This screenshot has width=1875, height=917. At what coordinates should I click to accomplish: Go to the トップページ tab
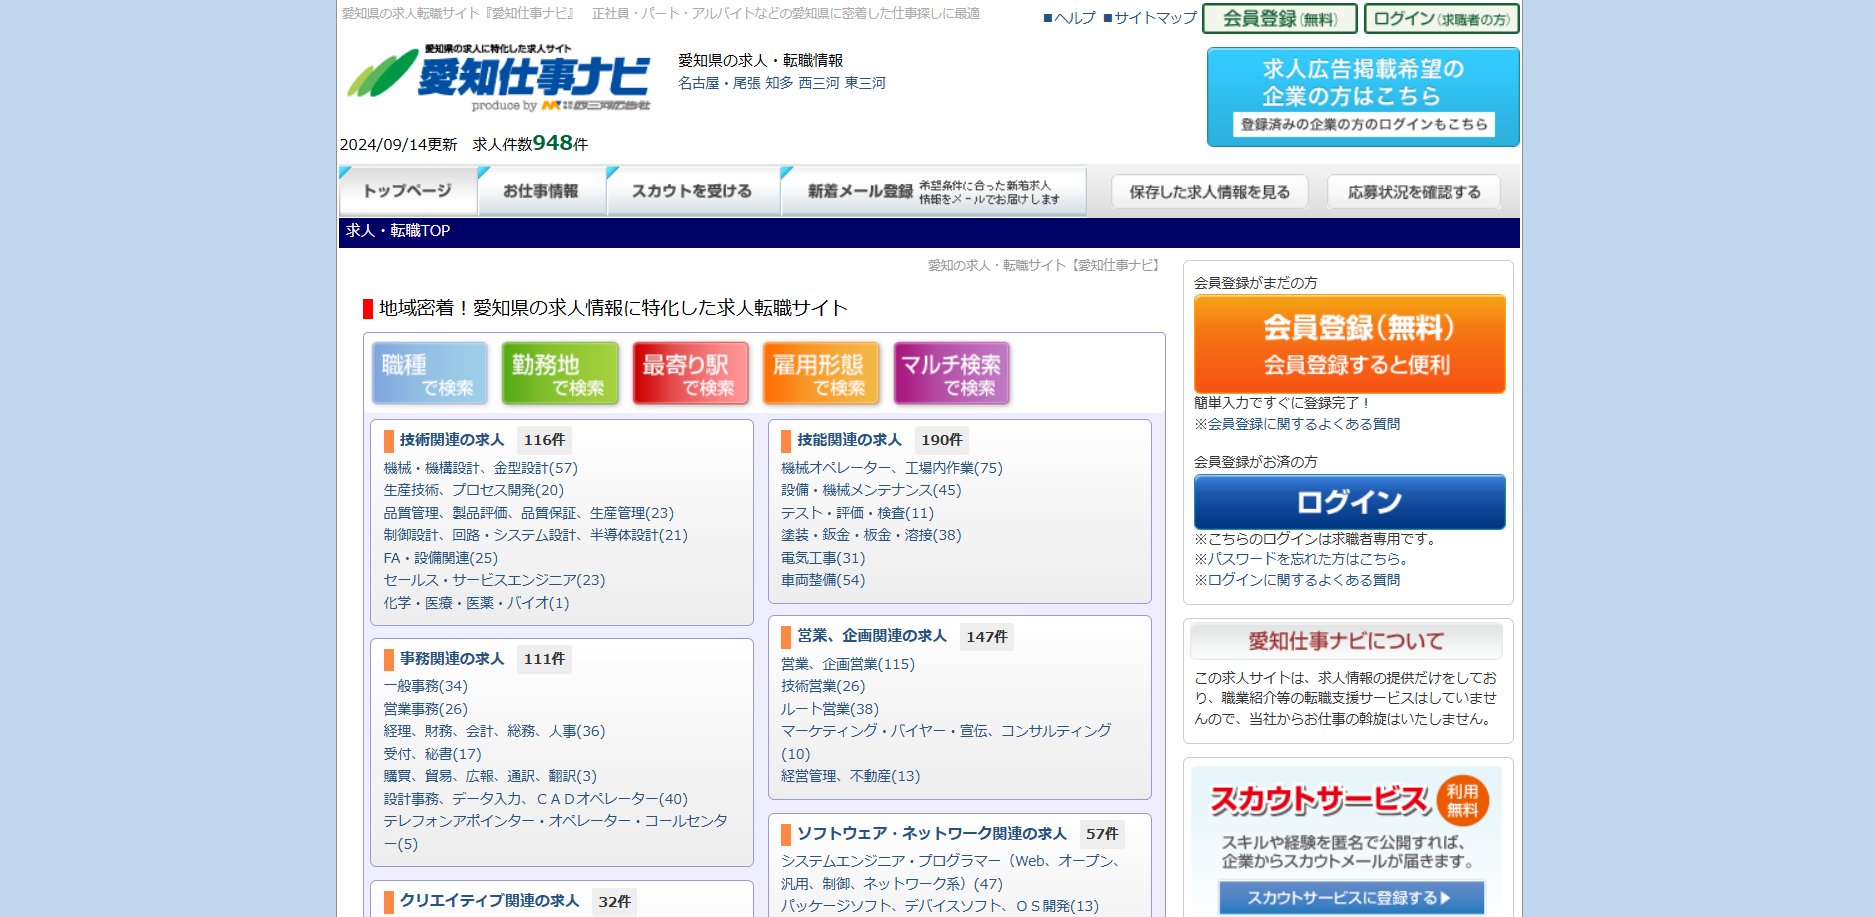click(x=408, y=191)
